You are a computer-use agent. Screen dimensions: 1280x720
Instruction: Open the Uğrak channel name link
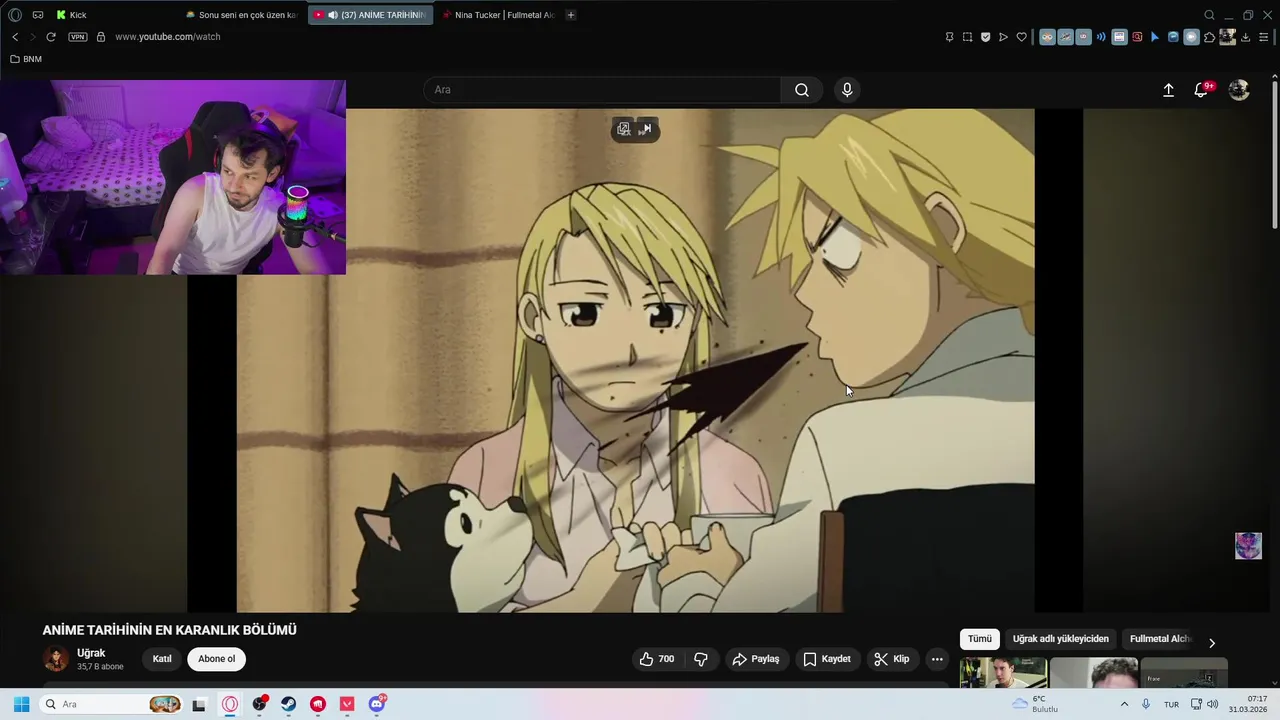[x=91, y=653]
